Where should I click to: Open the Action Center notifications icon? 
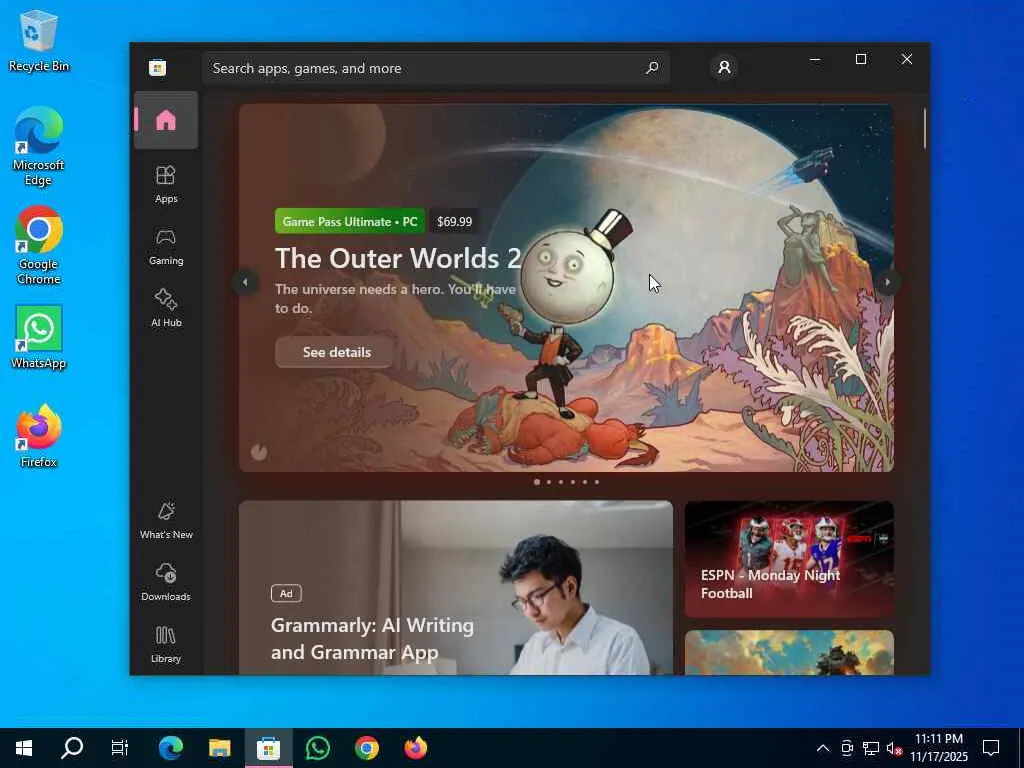[x=991, y=748]
